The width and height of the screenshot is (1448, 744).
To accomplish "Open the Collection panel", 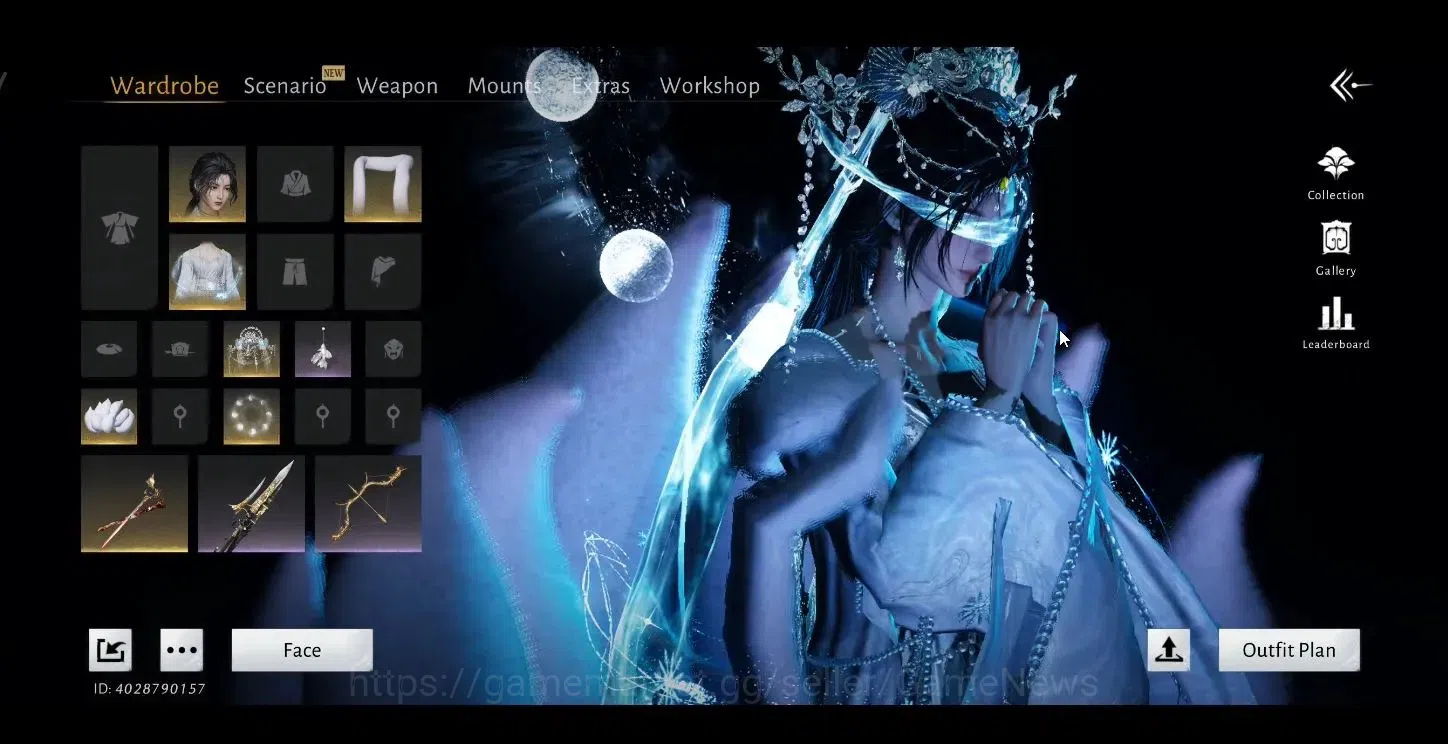I will [x=1336, y=173].
